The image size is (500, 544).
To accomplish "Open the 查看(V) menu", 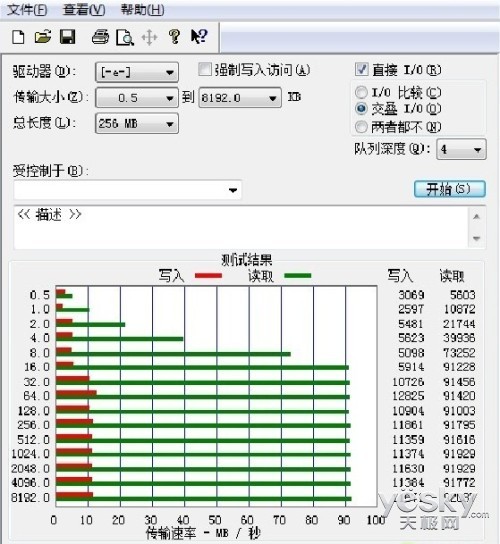I will click(84, 10).
